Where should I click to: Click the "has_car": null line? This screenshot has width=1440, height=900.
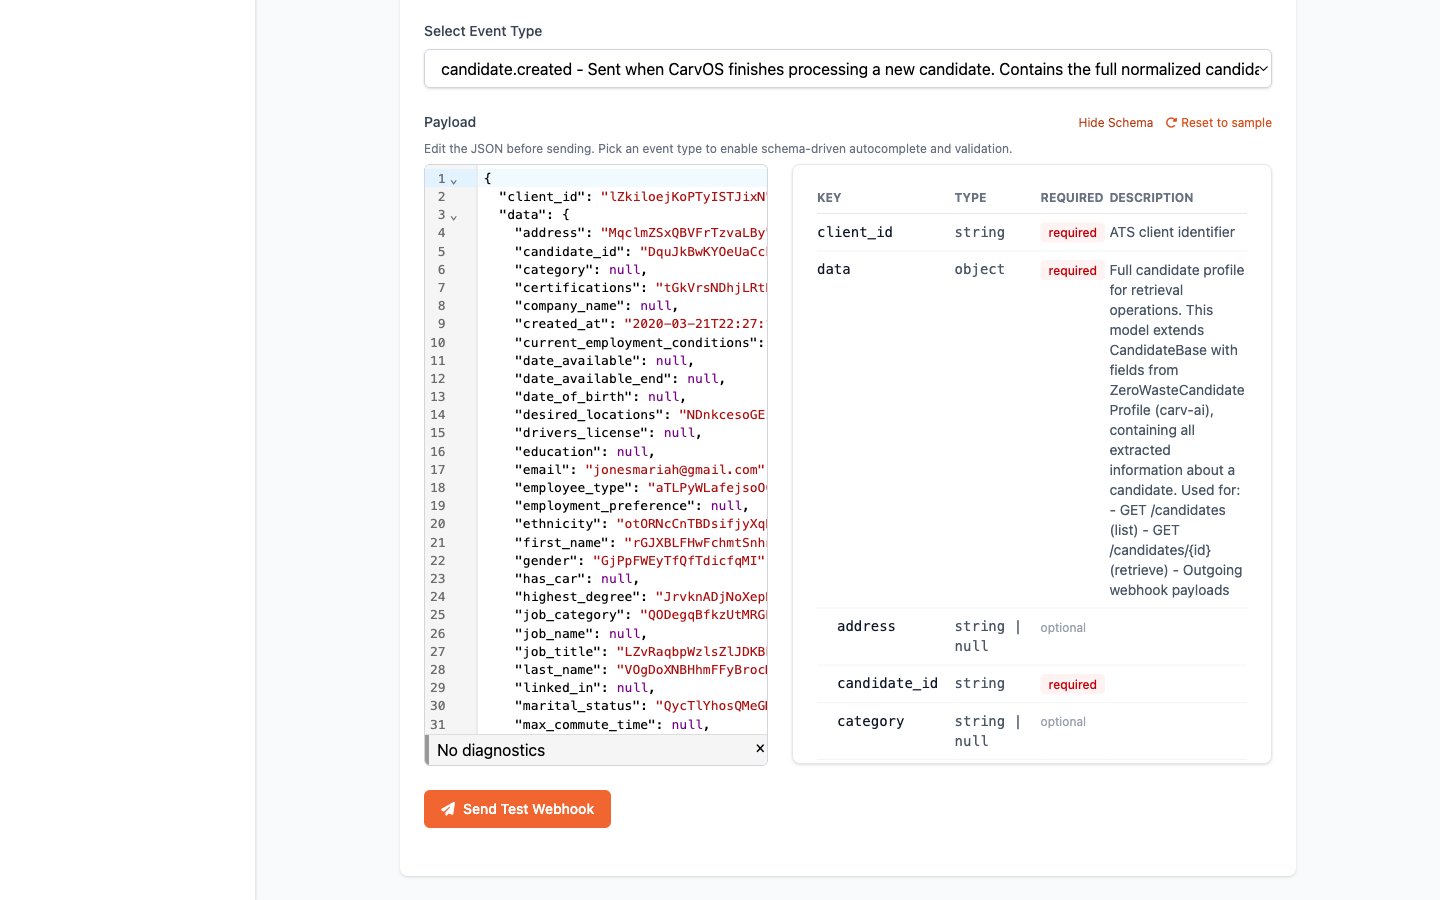tap(622, 579)
